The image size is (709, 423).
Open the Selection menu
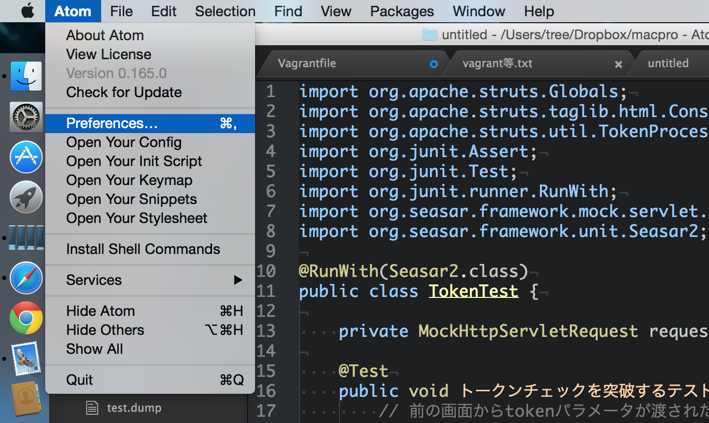(x=225, y=11)
